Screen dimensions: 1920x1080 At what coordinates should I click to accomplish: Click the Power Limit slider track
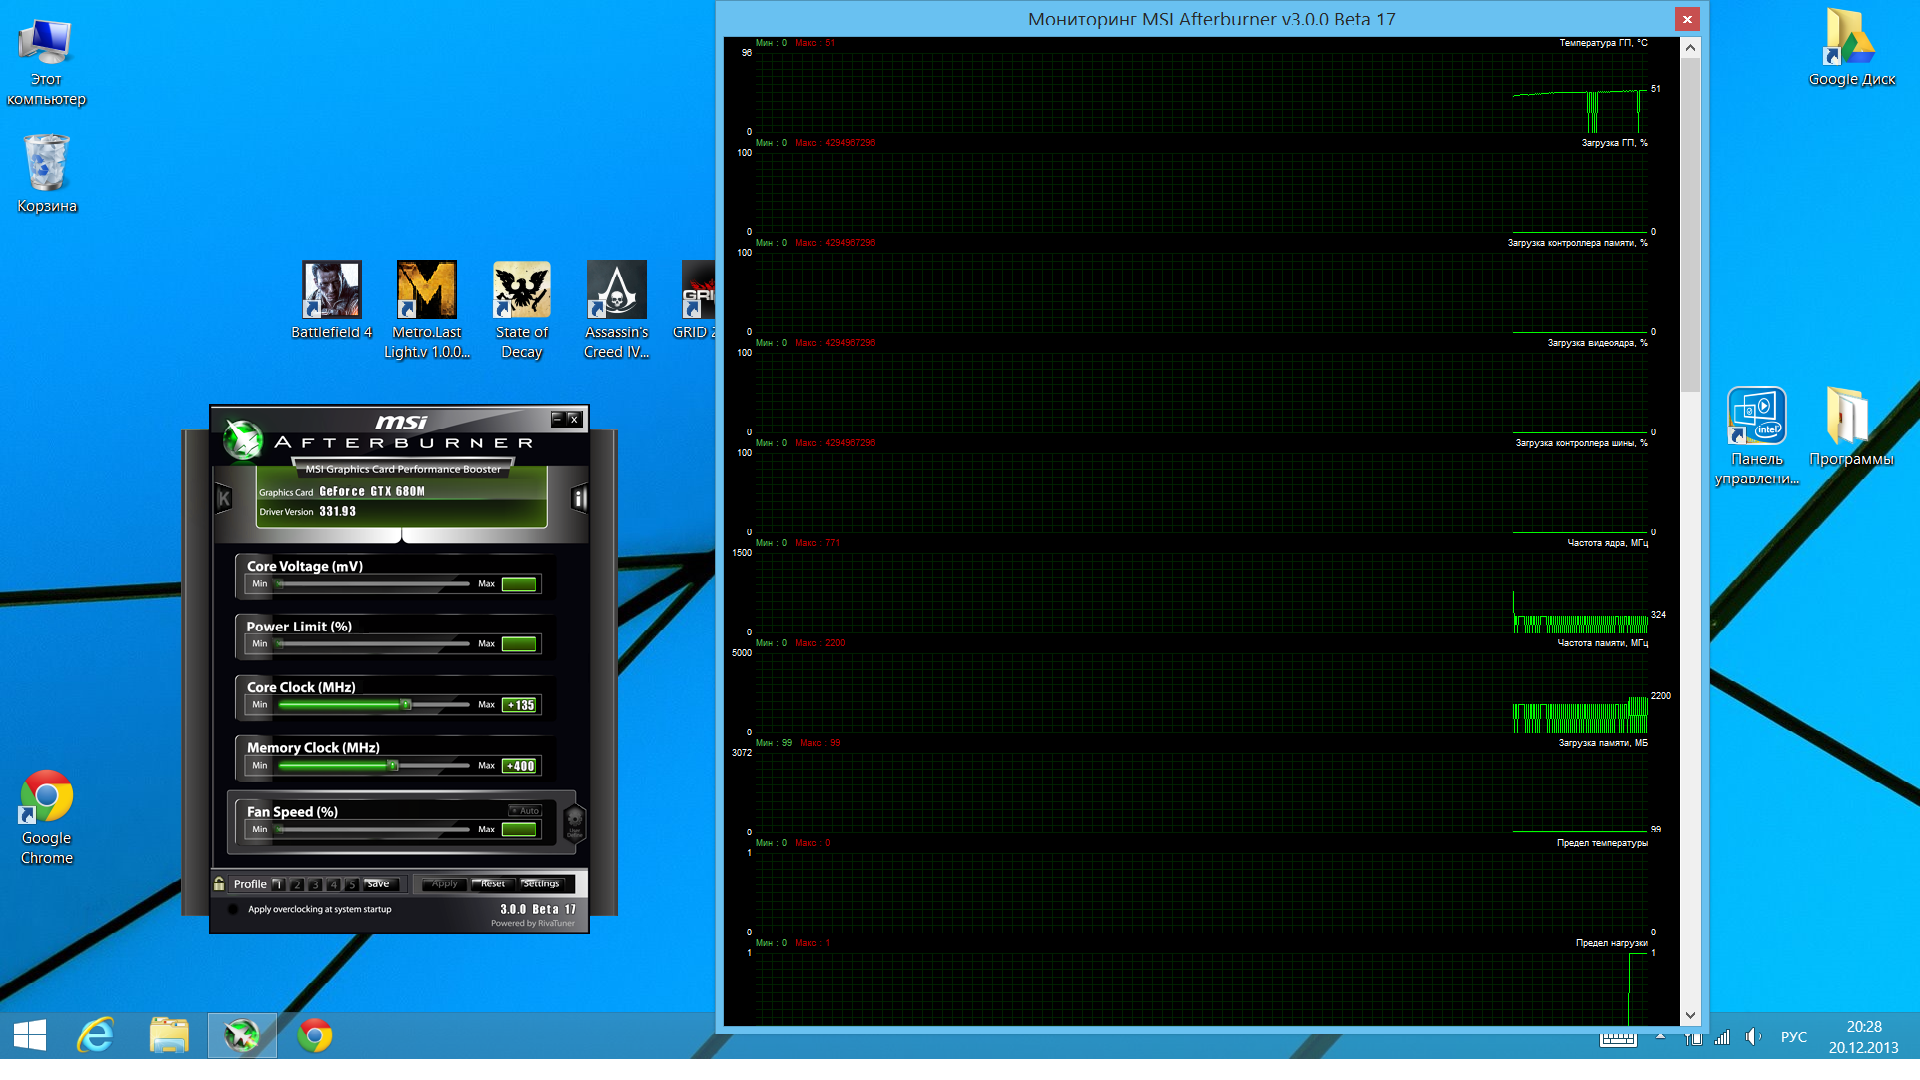tap(374, 644)
